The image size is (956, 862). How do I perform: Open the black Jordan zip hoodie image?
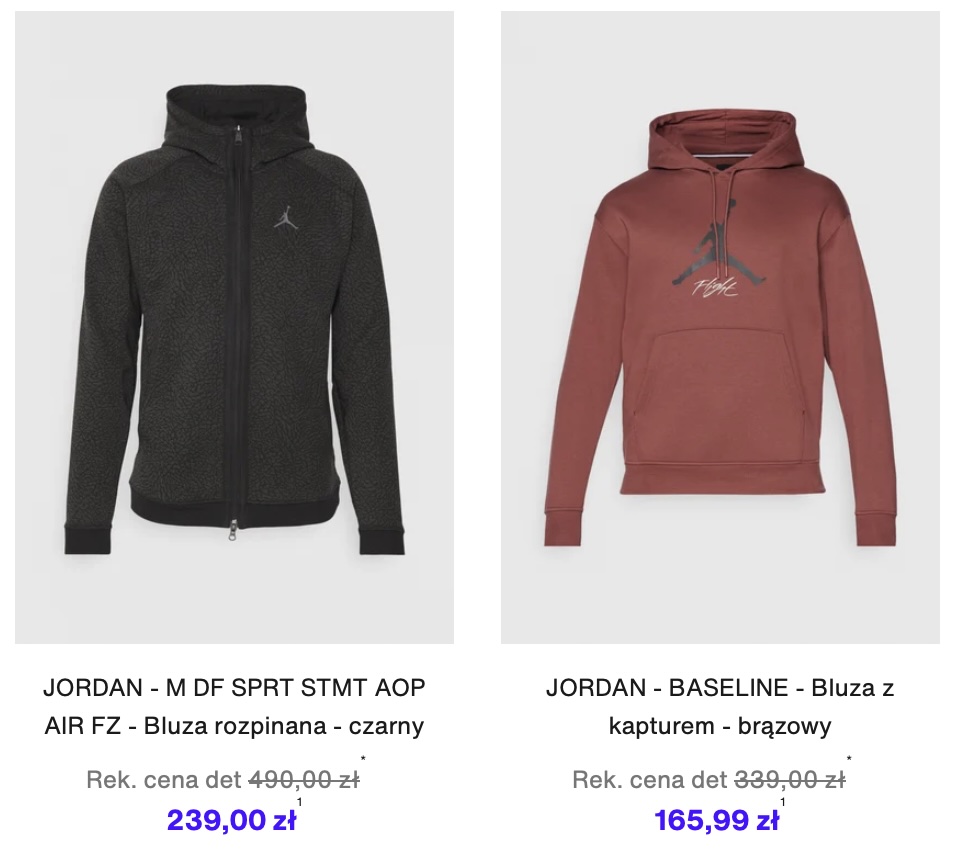click(x=234, y=327)
